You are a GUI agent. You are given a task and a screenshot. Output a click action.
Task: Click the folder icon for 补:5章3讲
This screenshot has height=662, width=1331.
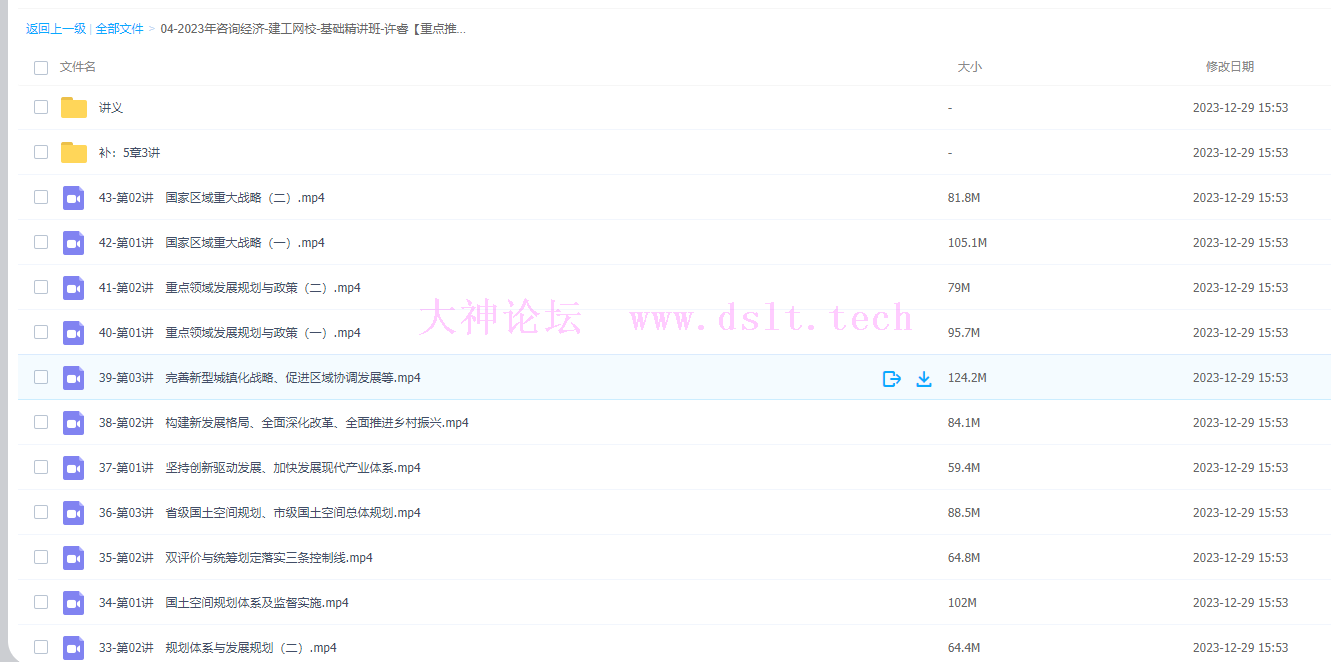[74, 152]
